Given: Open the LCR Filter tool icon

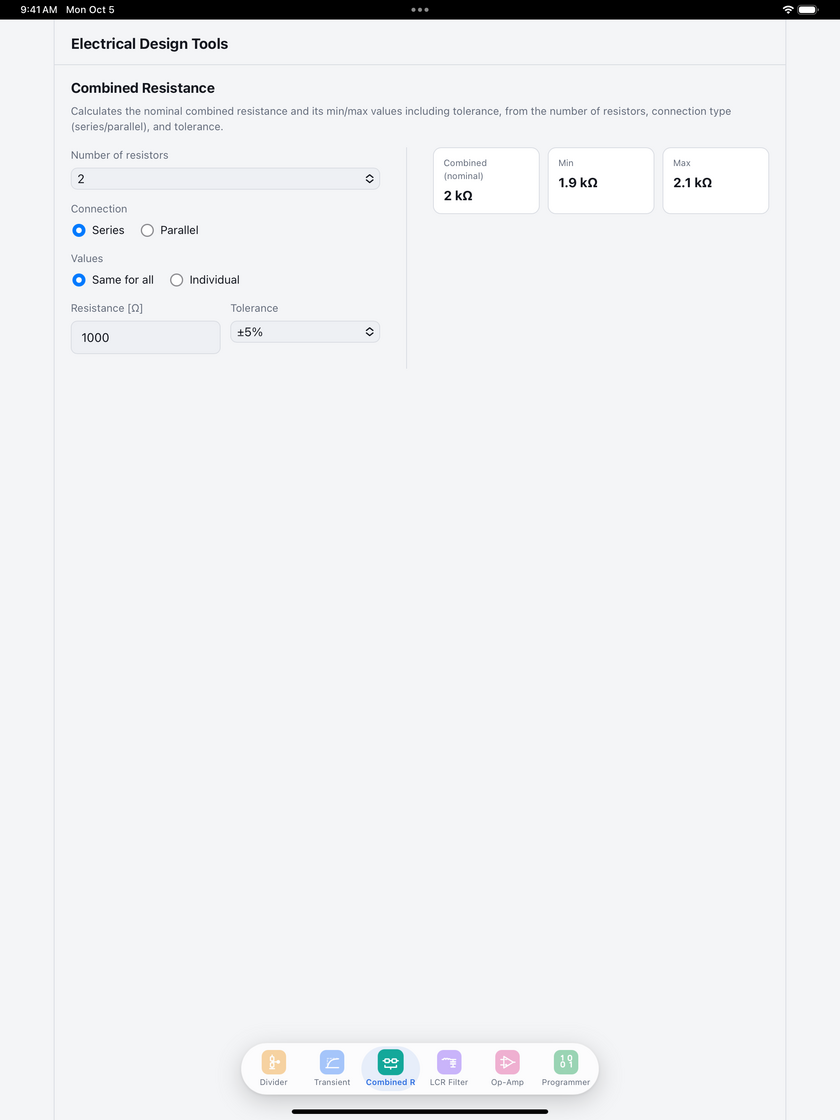Looking at the screenshot, I should tap(449, 1062).
